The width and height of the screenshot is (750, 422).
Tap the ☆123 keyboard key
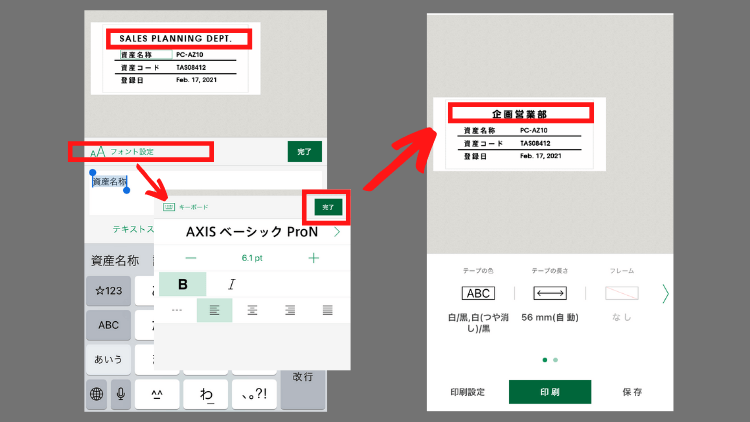click(x=109, y=291)
